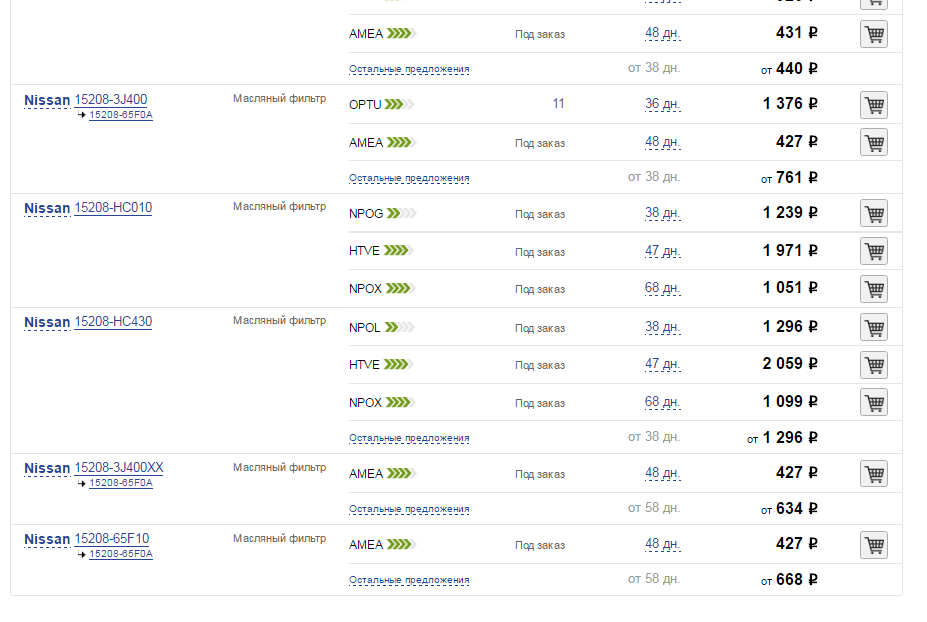The image size is (927, 622).
Task: Expand other offers under 15208-65F10
Action: (x=409, y=580)
